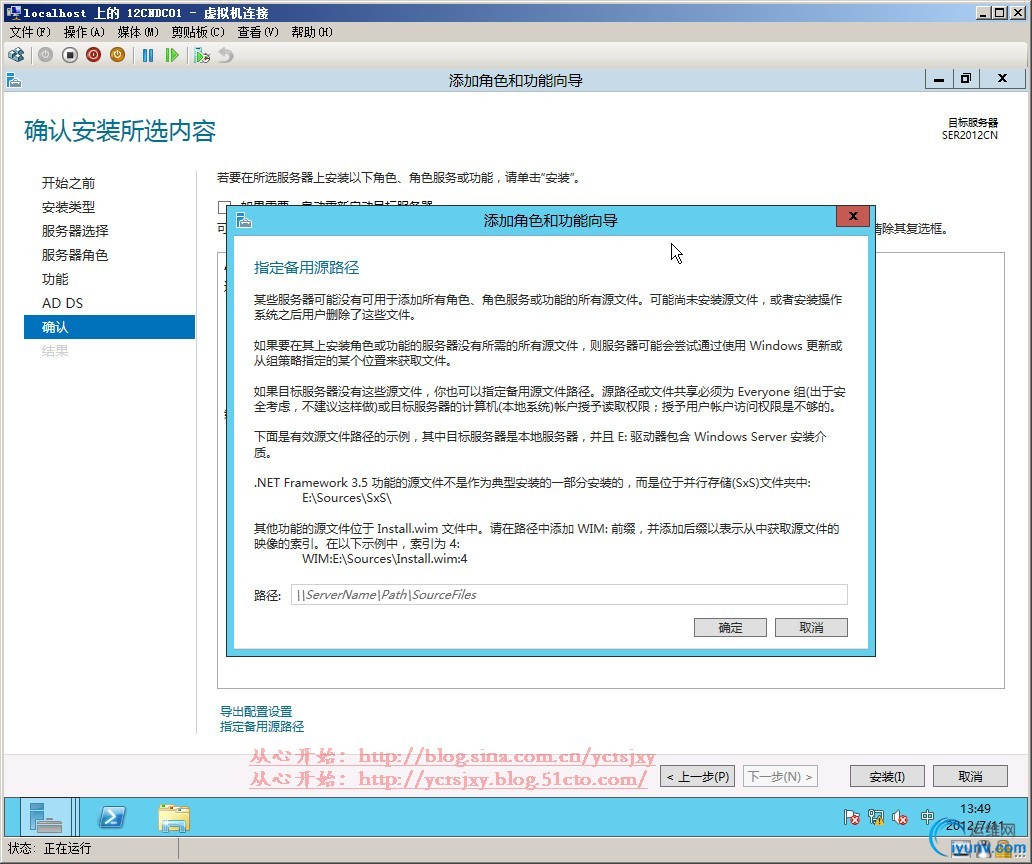This screenshot has width=1032, height=864.
Task: Click the 指定备用源路径 heading in the dialog
Action: (x=307, y=268)
